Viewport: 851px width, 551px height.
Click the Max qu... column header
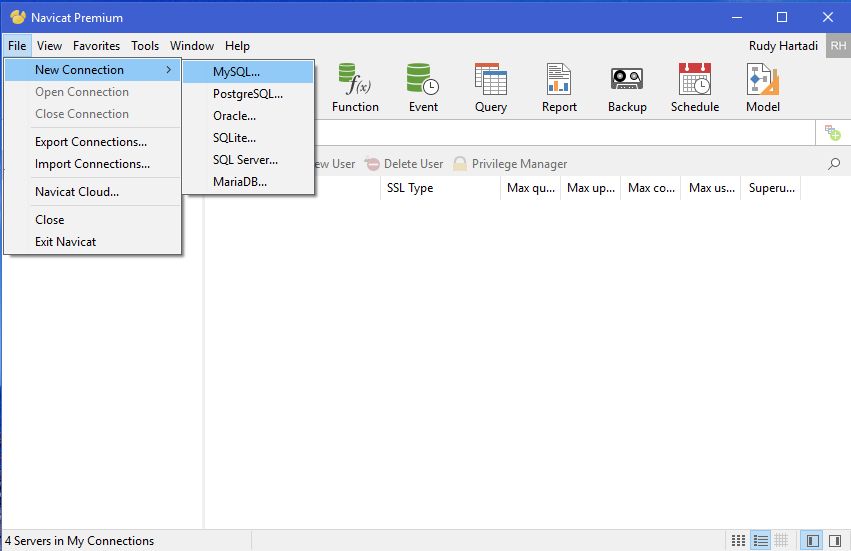(530, 188)
